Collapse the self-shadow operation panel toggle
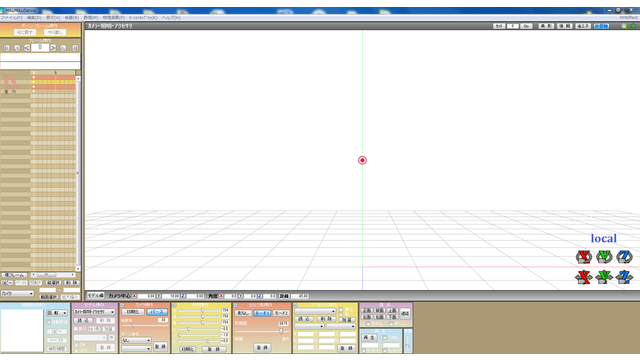The width and height of the screenshot is (640, 360). 236,305
